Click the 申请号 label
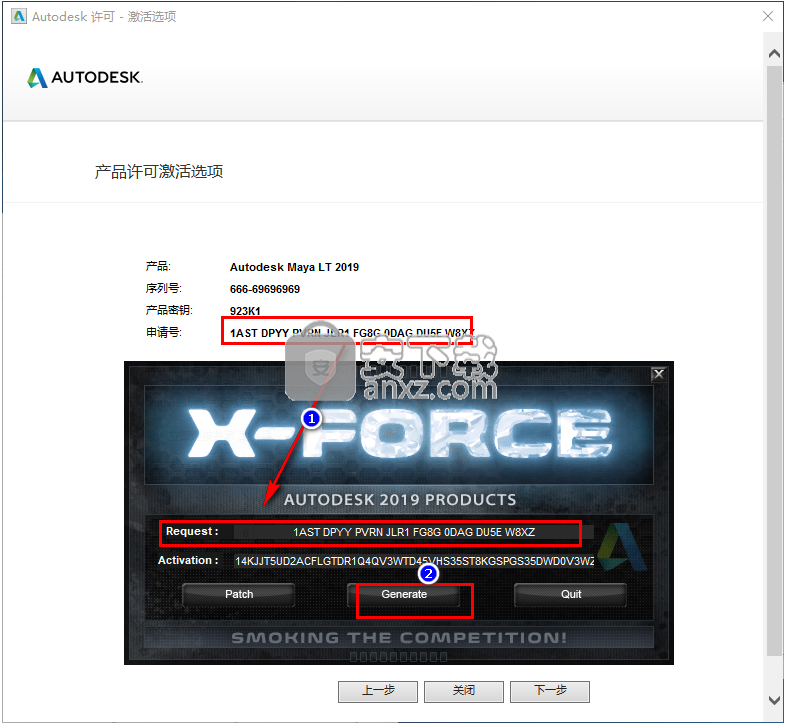Screen dimensions: 787x725 pos(164,332)
